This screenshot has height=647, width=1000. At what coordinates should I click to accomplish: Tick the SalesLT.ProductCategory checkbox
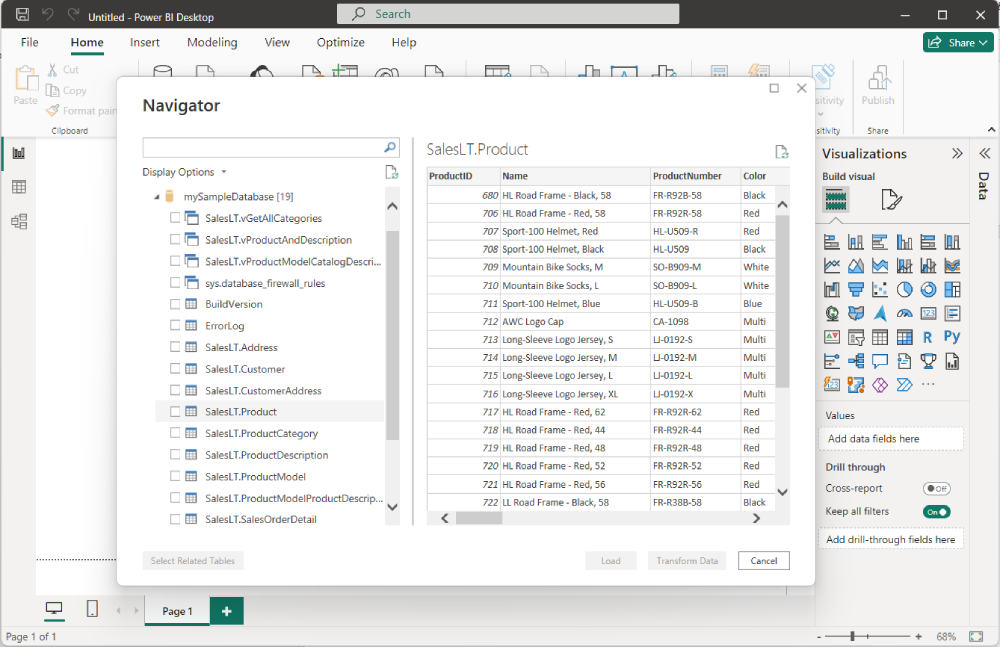pos(175,433)
